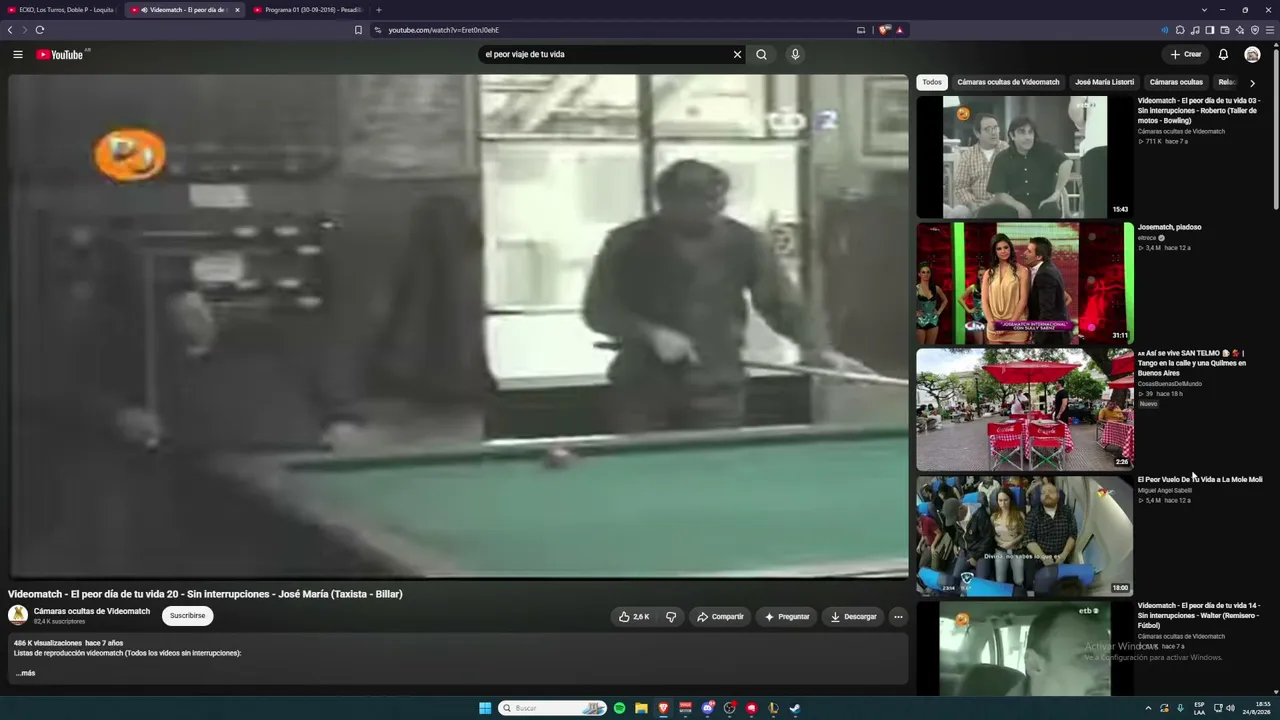Click the address bar URL
Viewport: 1280px width, 720px height.
coord(444,30)
